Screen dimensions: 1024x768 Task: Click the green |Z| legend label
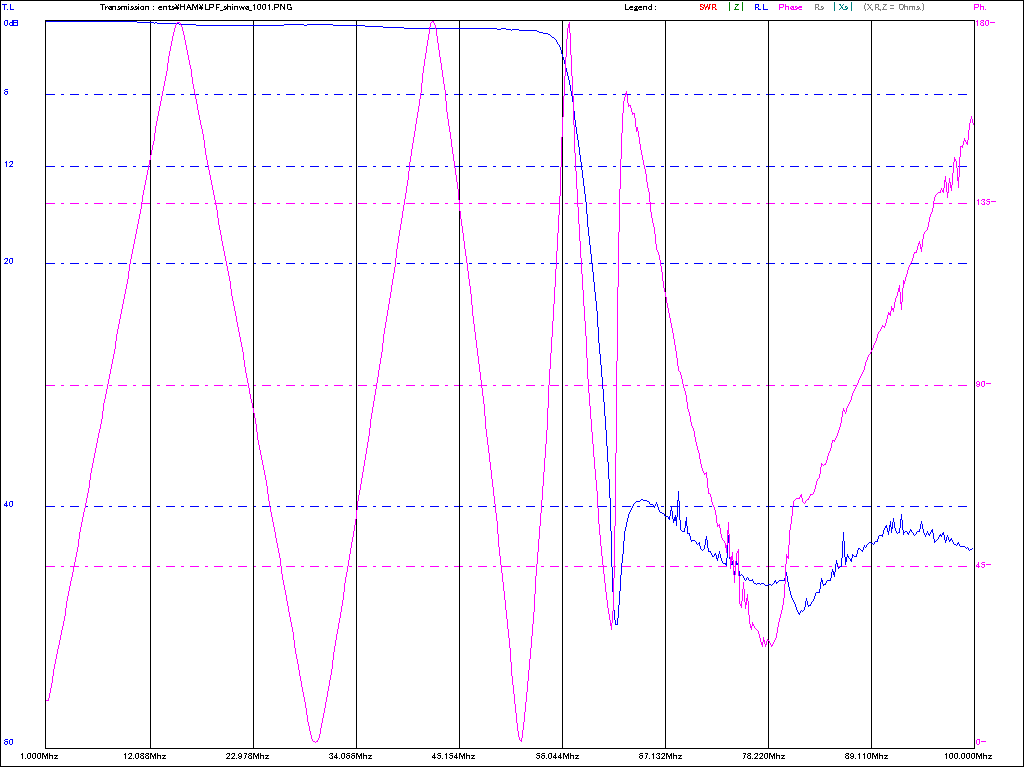(736, 7)
